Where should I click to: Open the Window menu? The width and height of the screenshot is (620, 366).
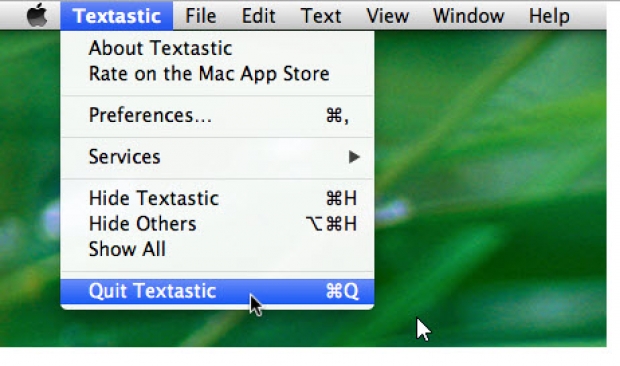[x=469, y=16]
